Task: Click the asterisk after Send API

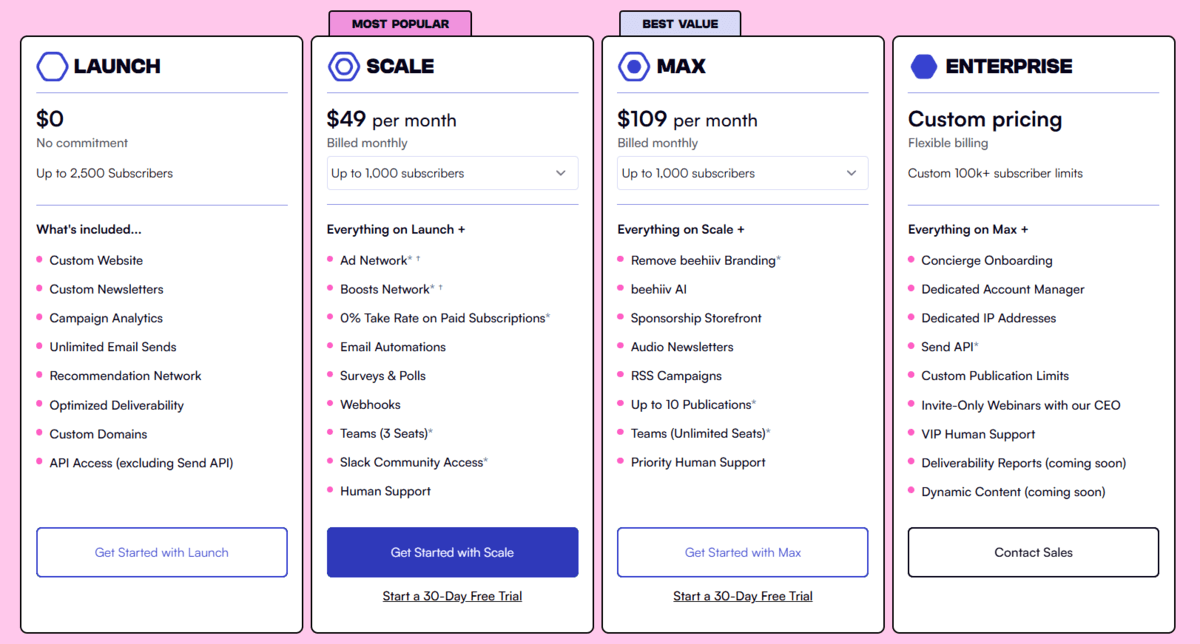Action: point(977,345)
